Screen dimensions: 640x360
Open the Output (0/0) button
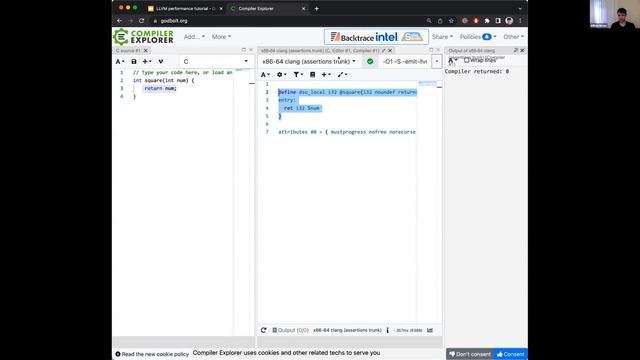(x=290, y=330)
